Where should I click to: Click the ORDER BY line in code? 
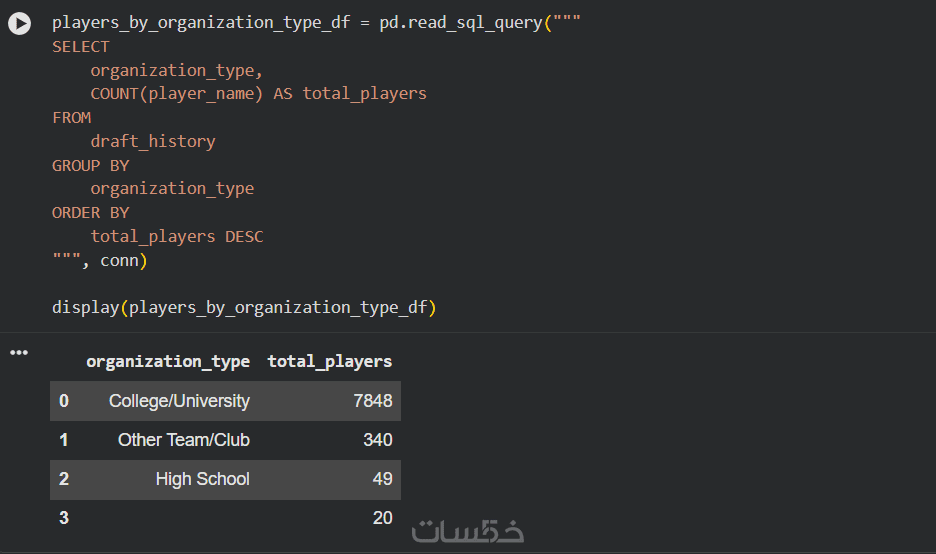pos(91,213)
